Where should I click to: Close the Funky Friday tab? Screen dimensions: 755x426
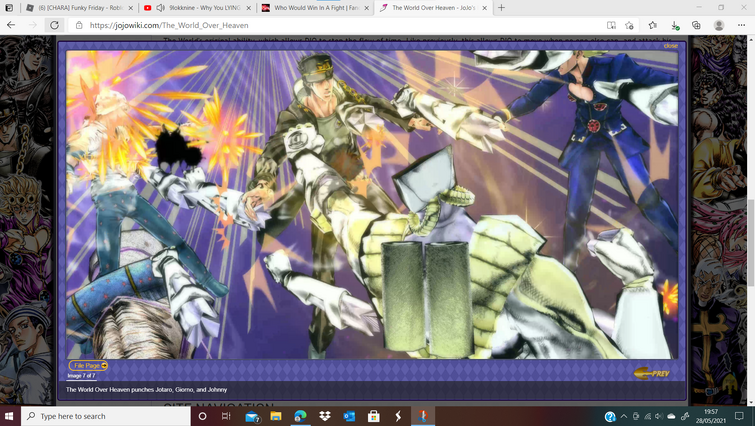tap(130, 8)
